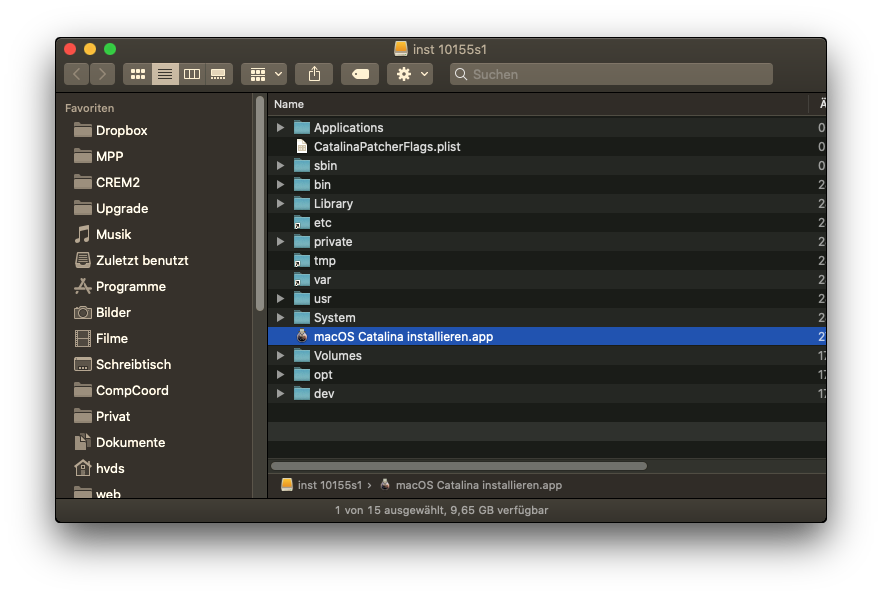Sort by the Name column header
Screen dimensions: 882x596
click(x=538, y=104)
